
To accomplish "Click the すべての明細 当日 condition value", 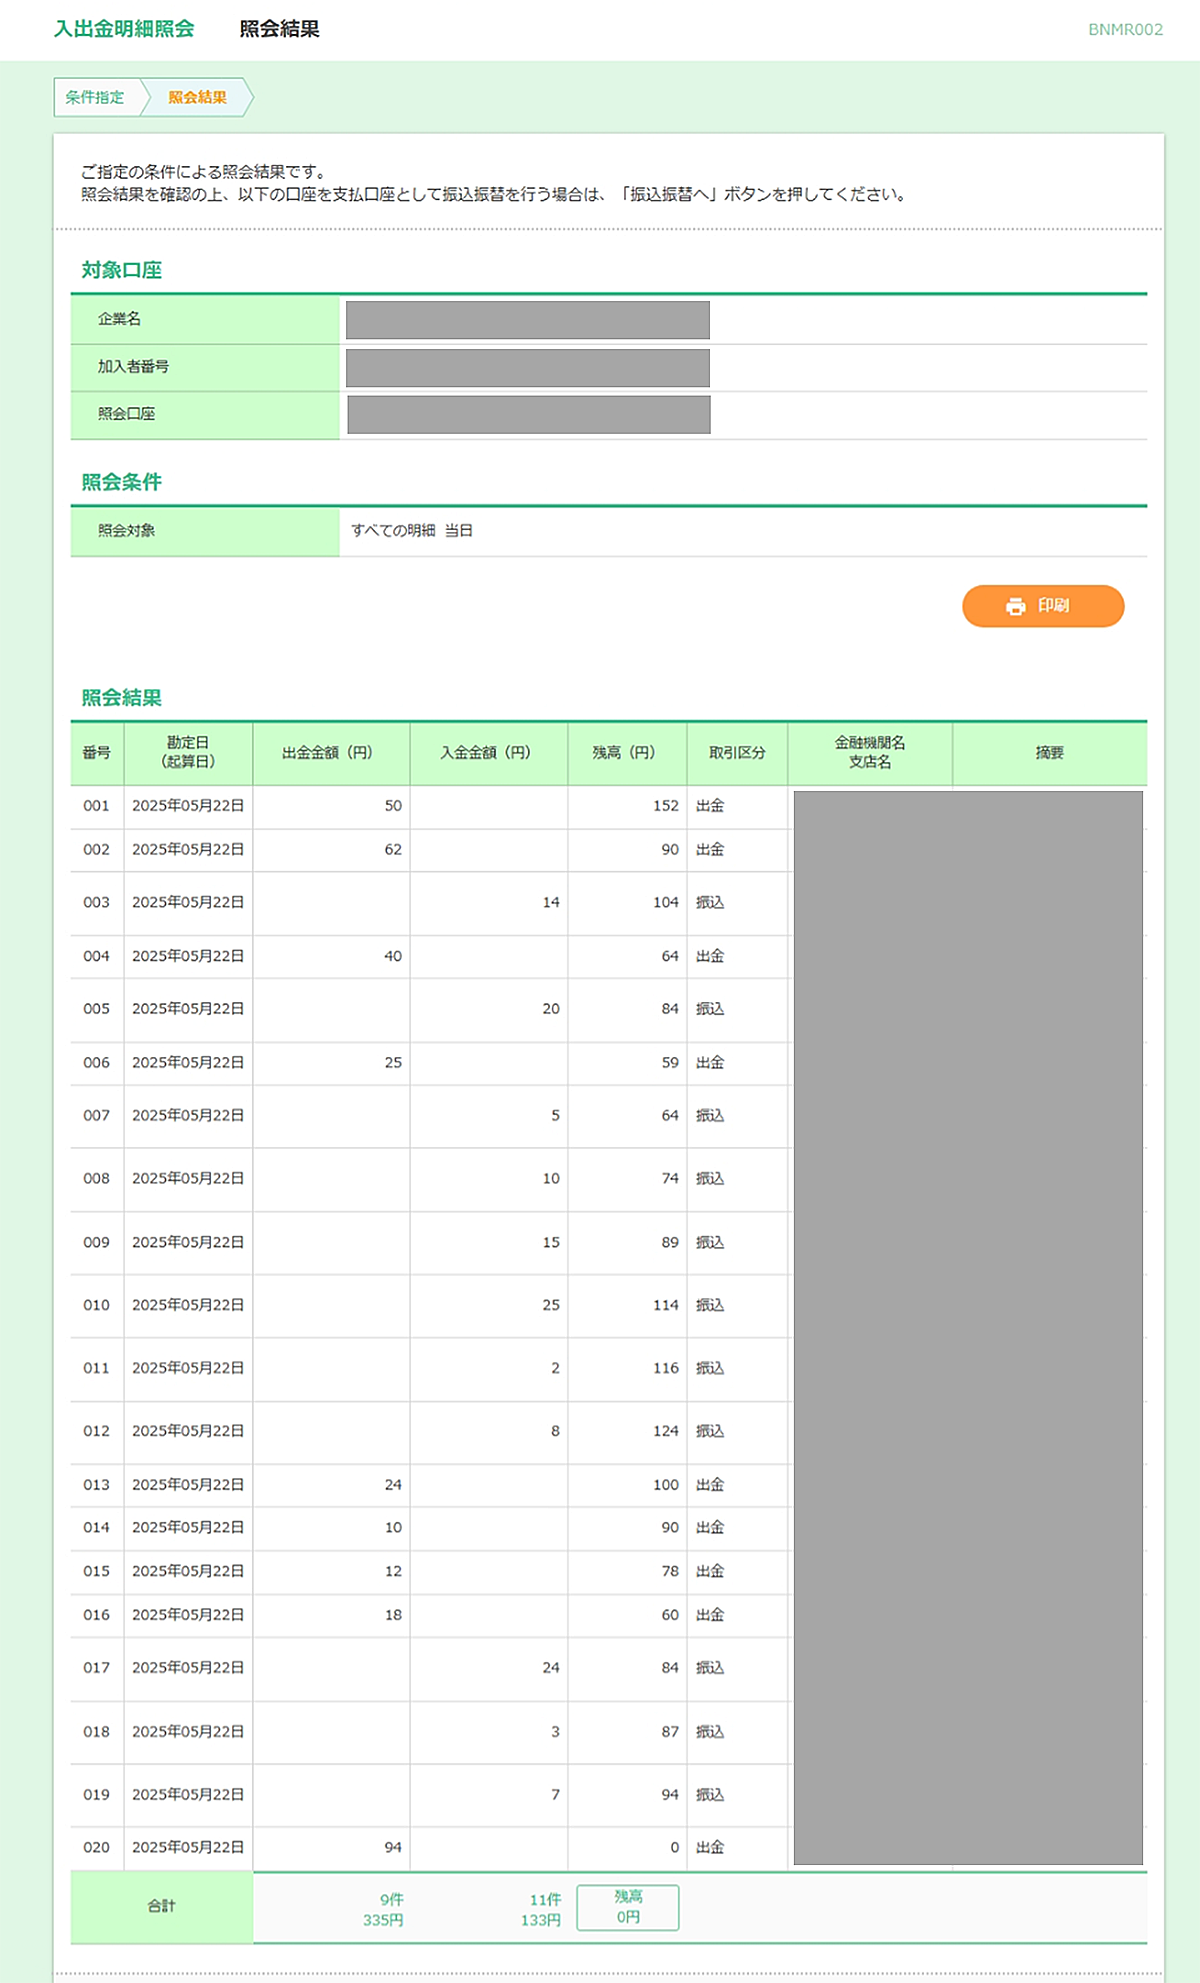I will coord(412,531).
